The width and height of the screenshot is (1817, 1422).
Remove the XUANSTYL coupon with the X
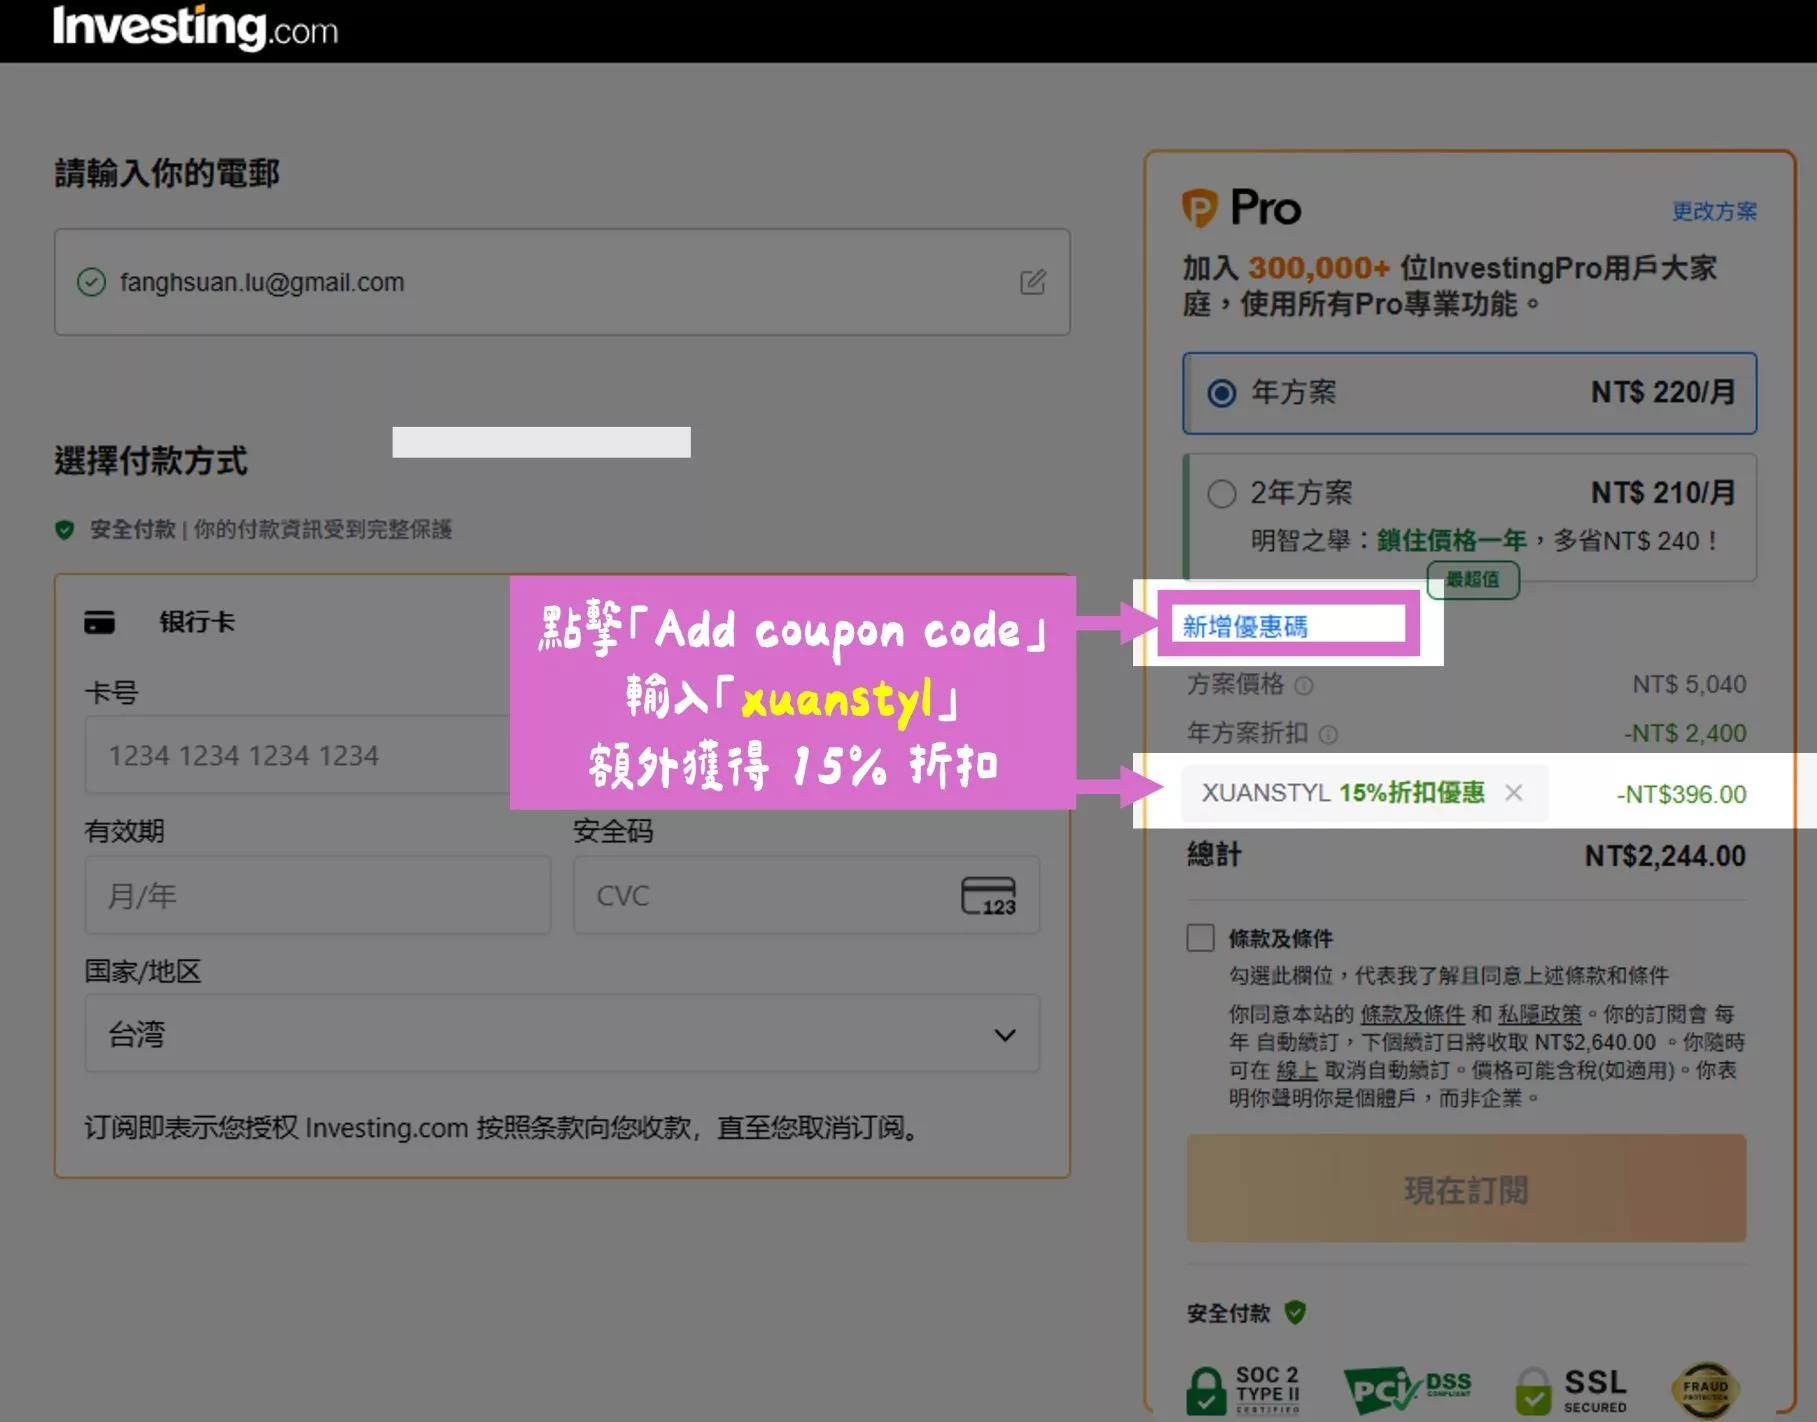click(1514, 793)
